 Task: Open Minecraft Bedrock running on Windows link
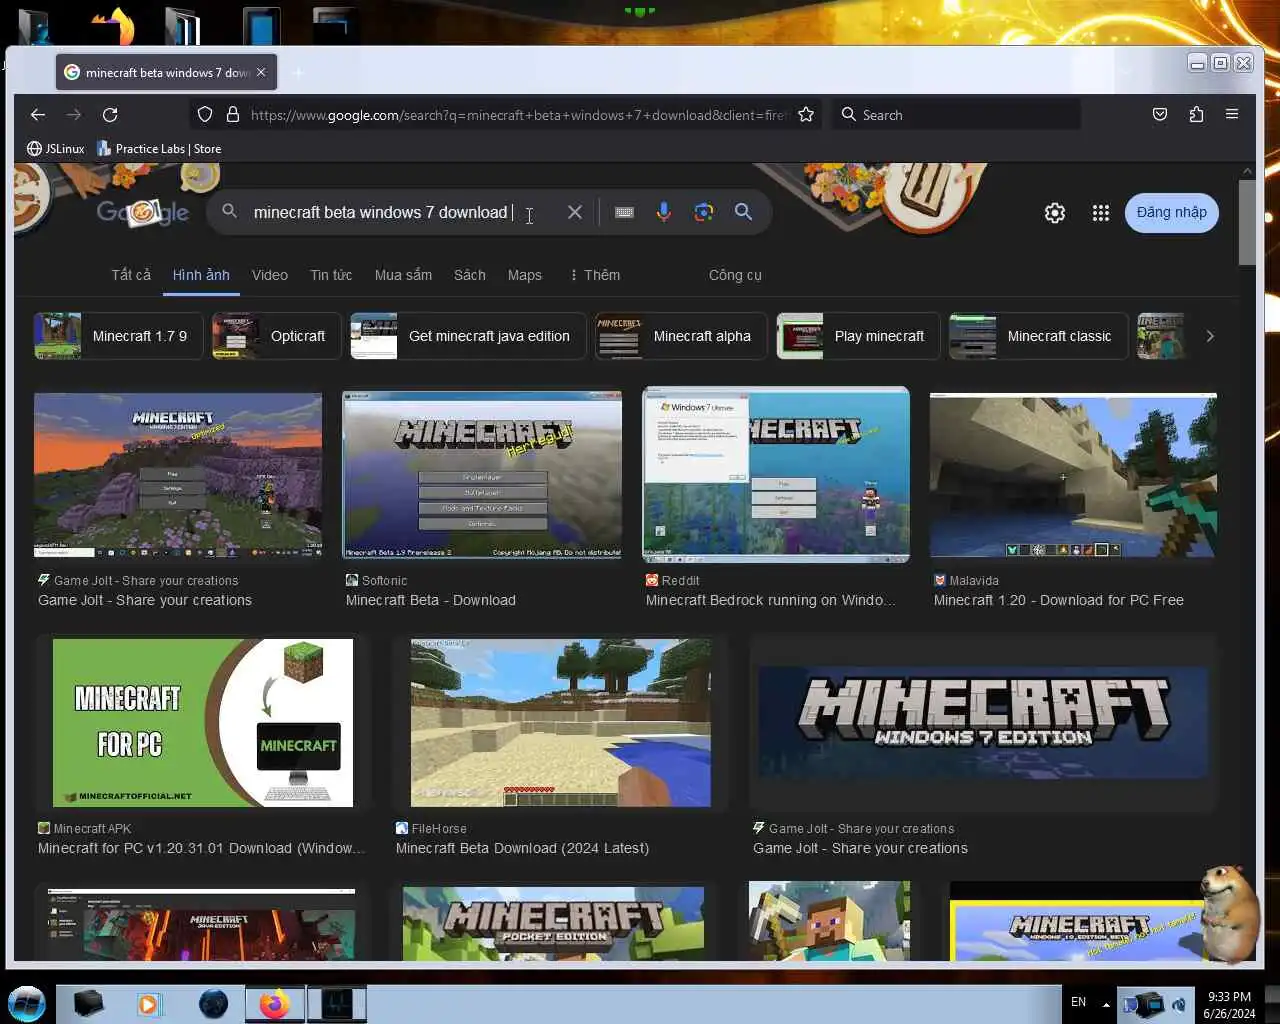point(771,600)
